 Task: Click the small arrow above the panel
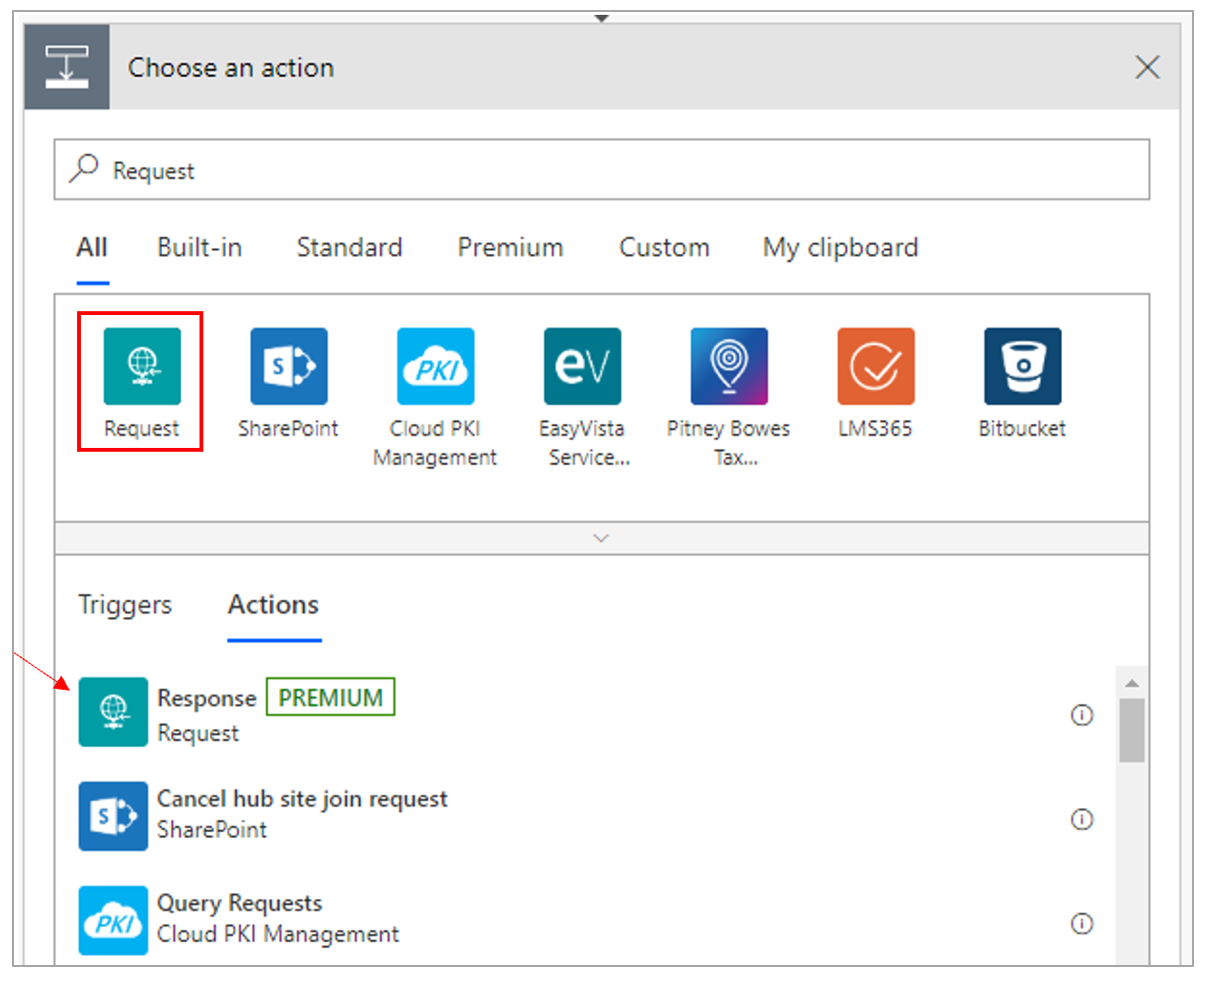pos(601,18)
